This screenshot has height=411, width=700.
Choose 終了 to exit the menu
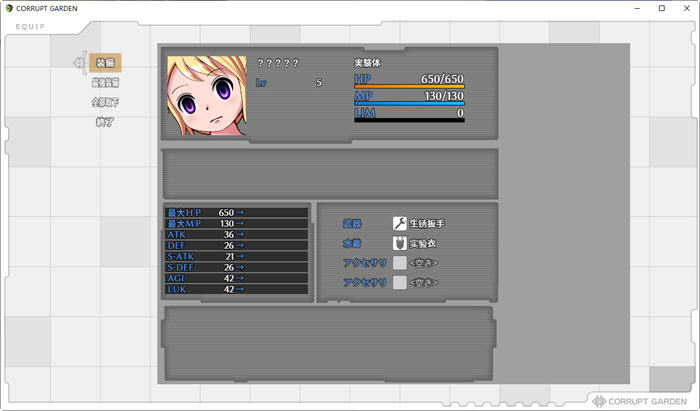tap(105, 122)
